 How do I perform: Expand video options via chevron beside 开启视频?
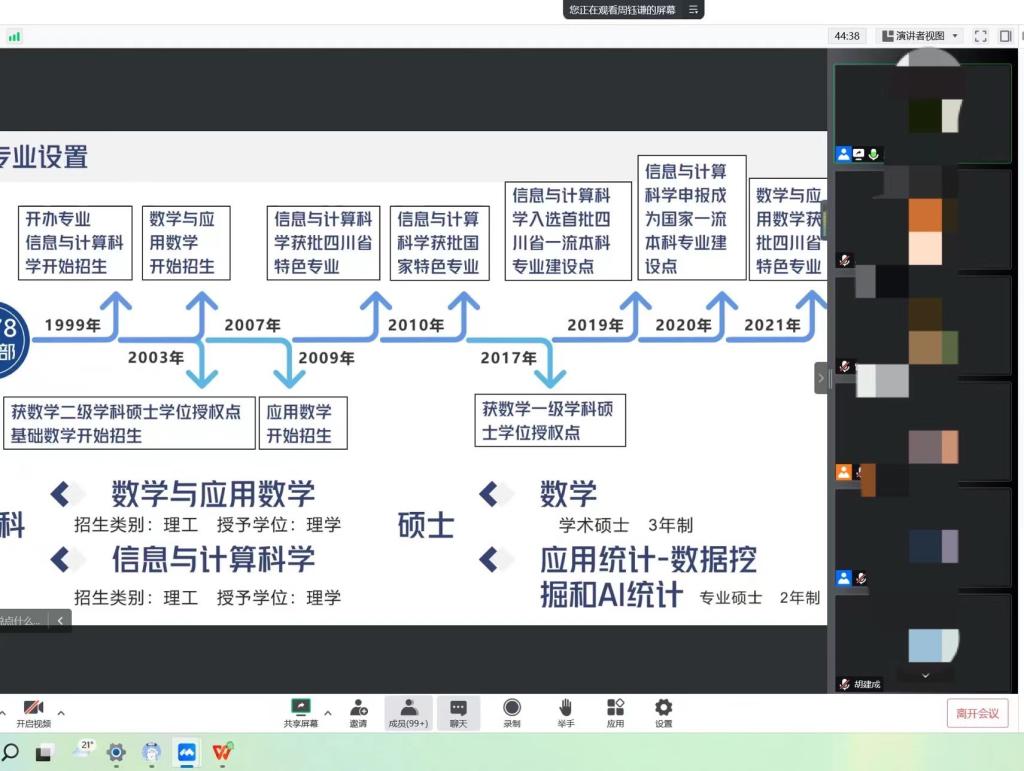tap(61, 713)
